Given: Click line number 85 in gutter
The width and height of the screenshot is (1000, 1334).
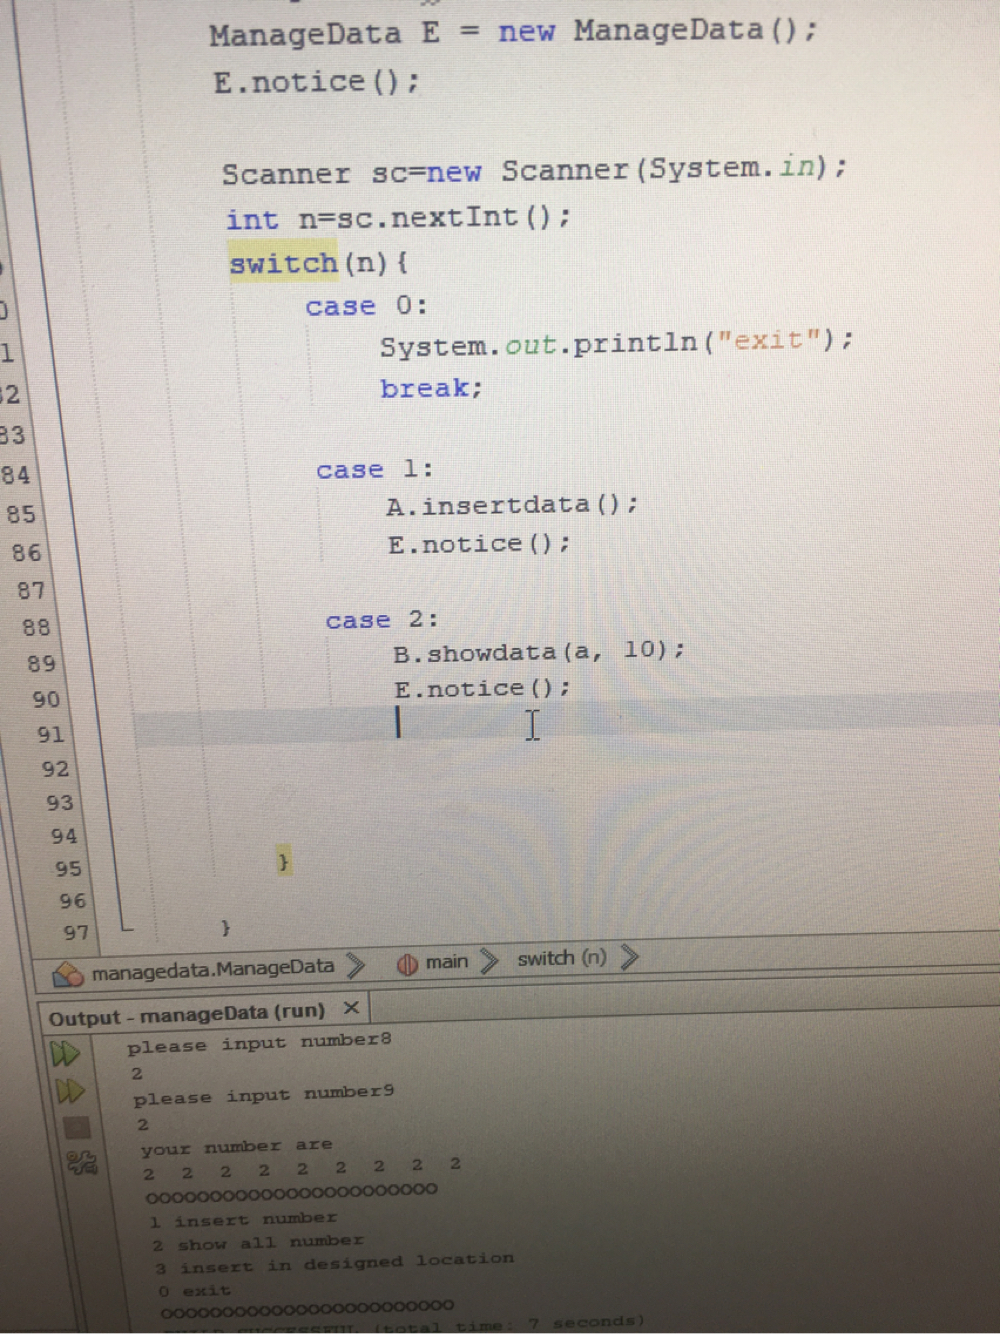Looking at the screenshot, I should pos(20,514).
